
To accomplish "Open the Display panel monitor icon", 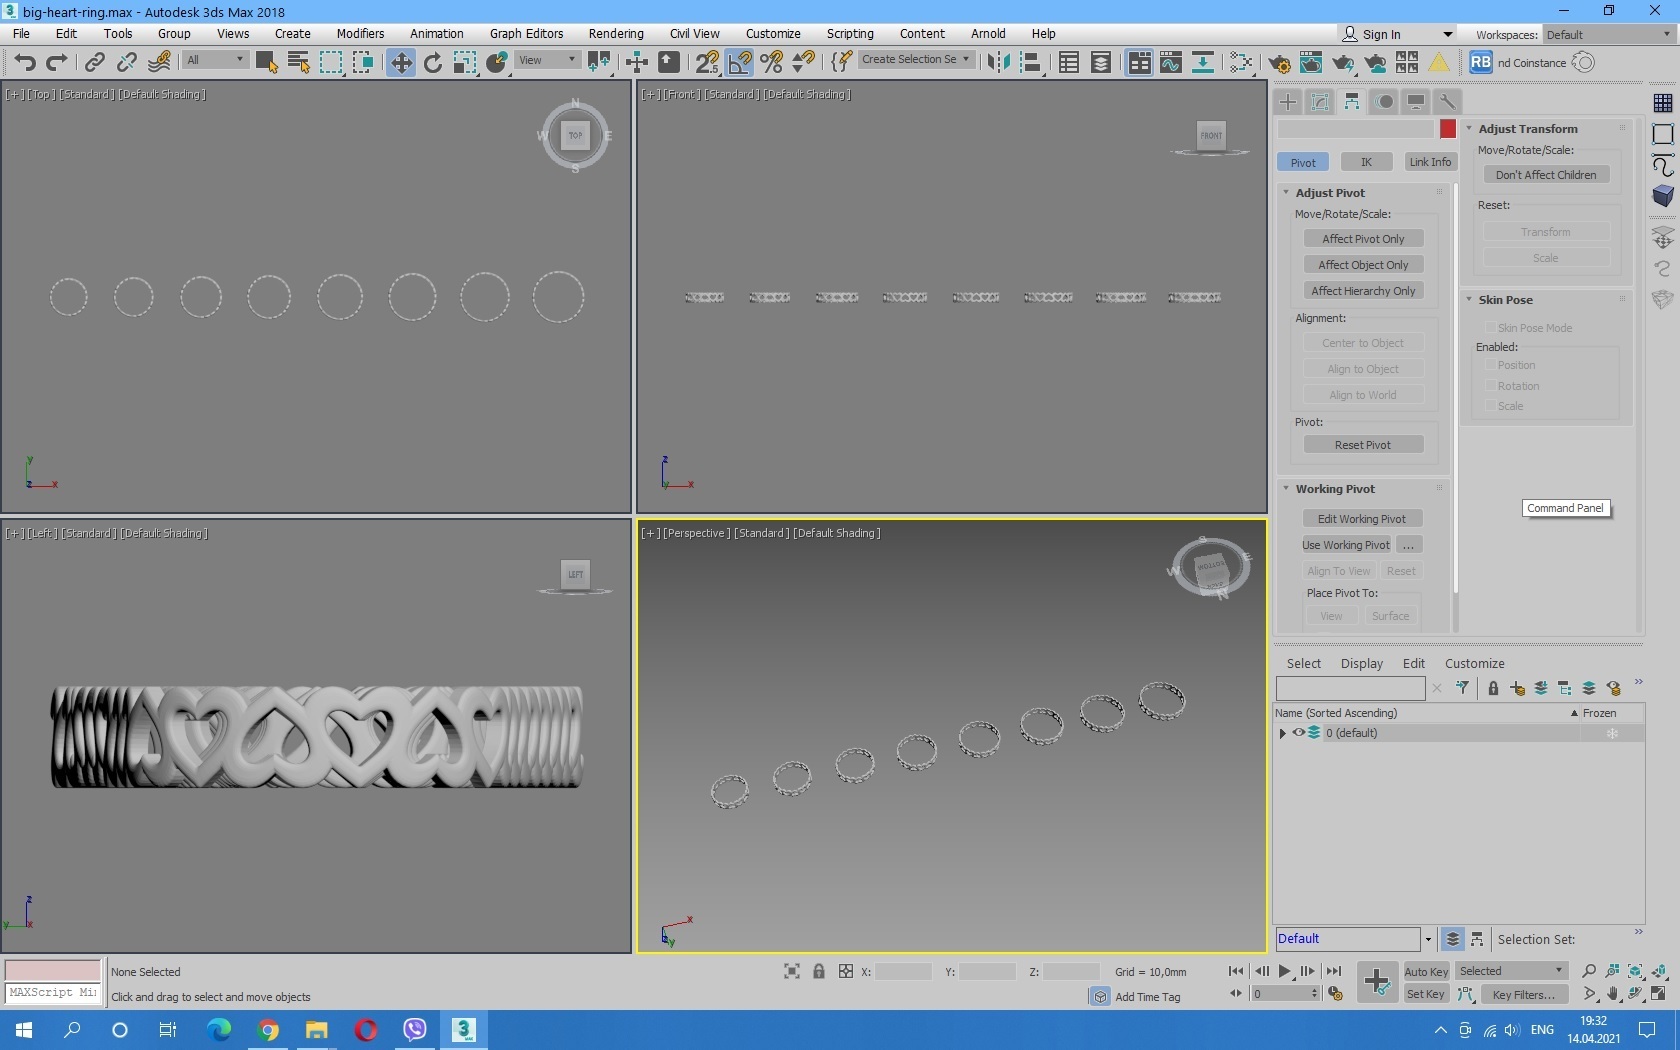I will [1415, 101].
